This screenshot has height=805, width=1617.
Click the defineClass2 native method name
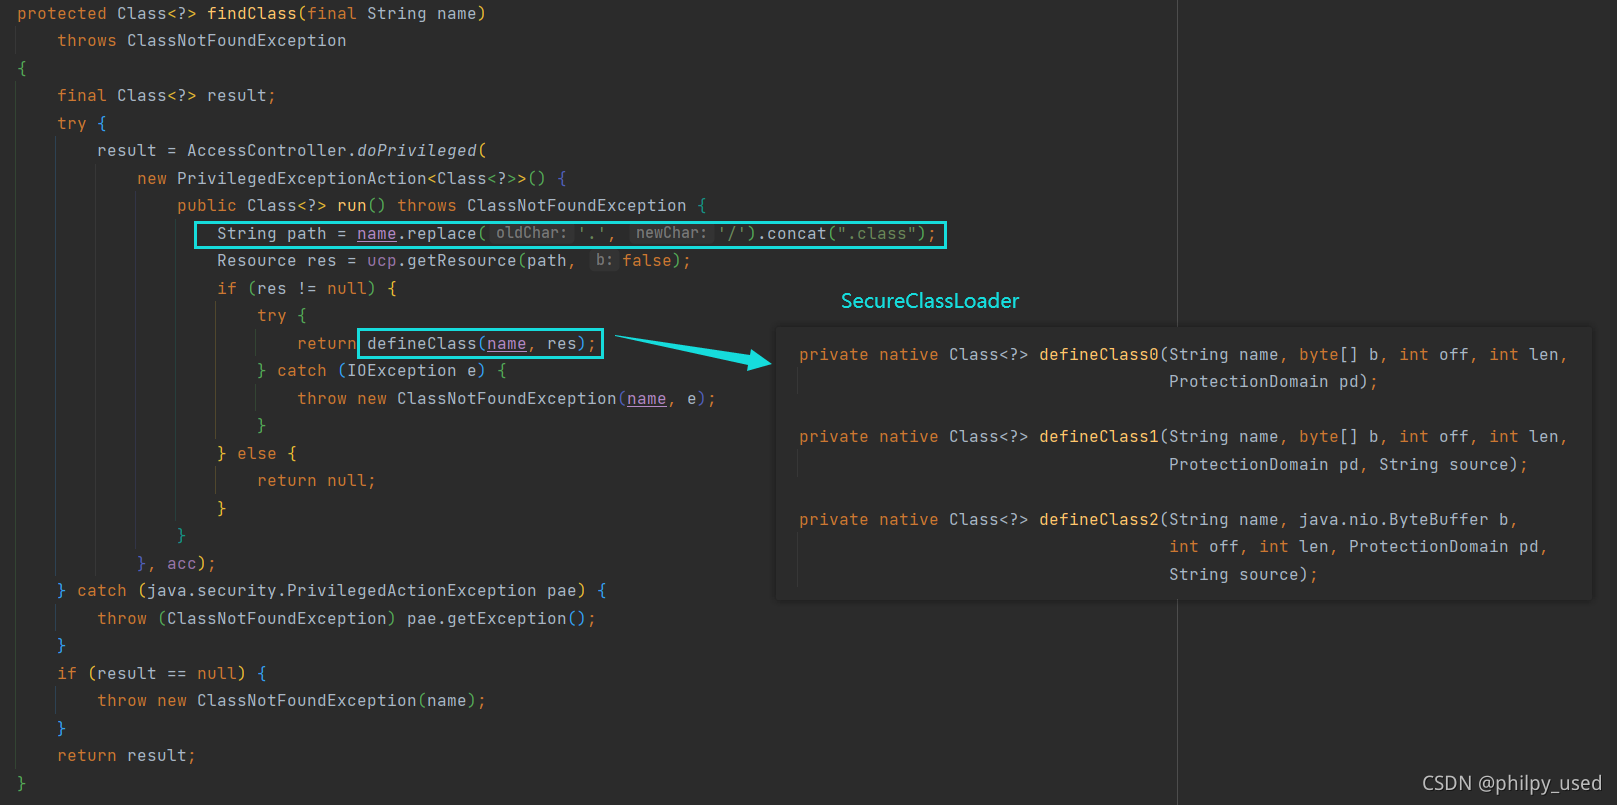click(1098, 519)
